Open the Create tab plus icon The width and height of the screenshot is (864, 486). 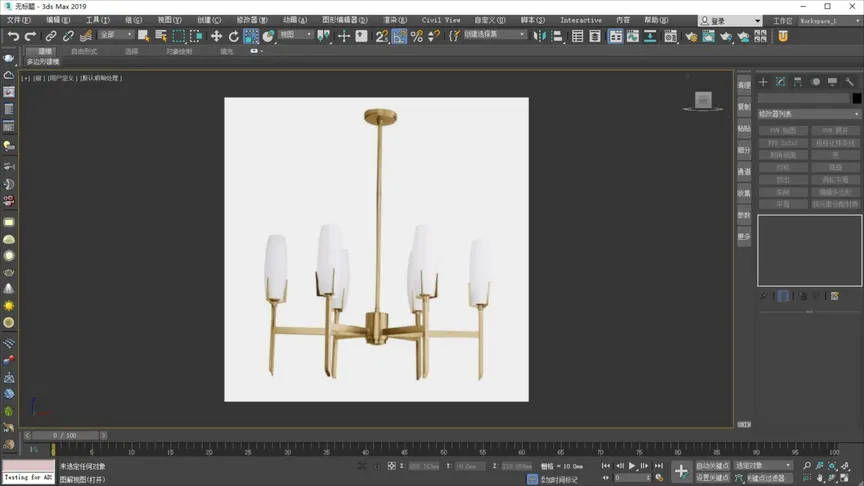pyautogui.click(x=763, y=82)
